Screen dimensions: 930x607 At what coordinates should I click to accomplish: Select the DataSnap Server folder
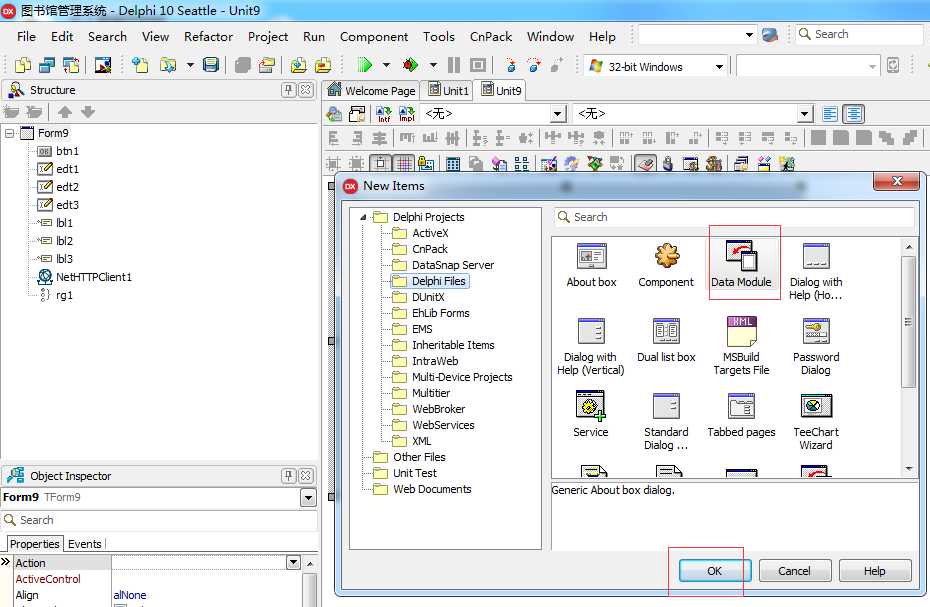tap(444, 265)
